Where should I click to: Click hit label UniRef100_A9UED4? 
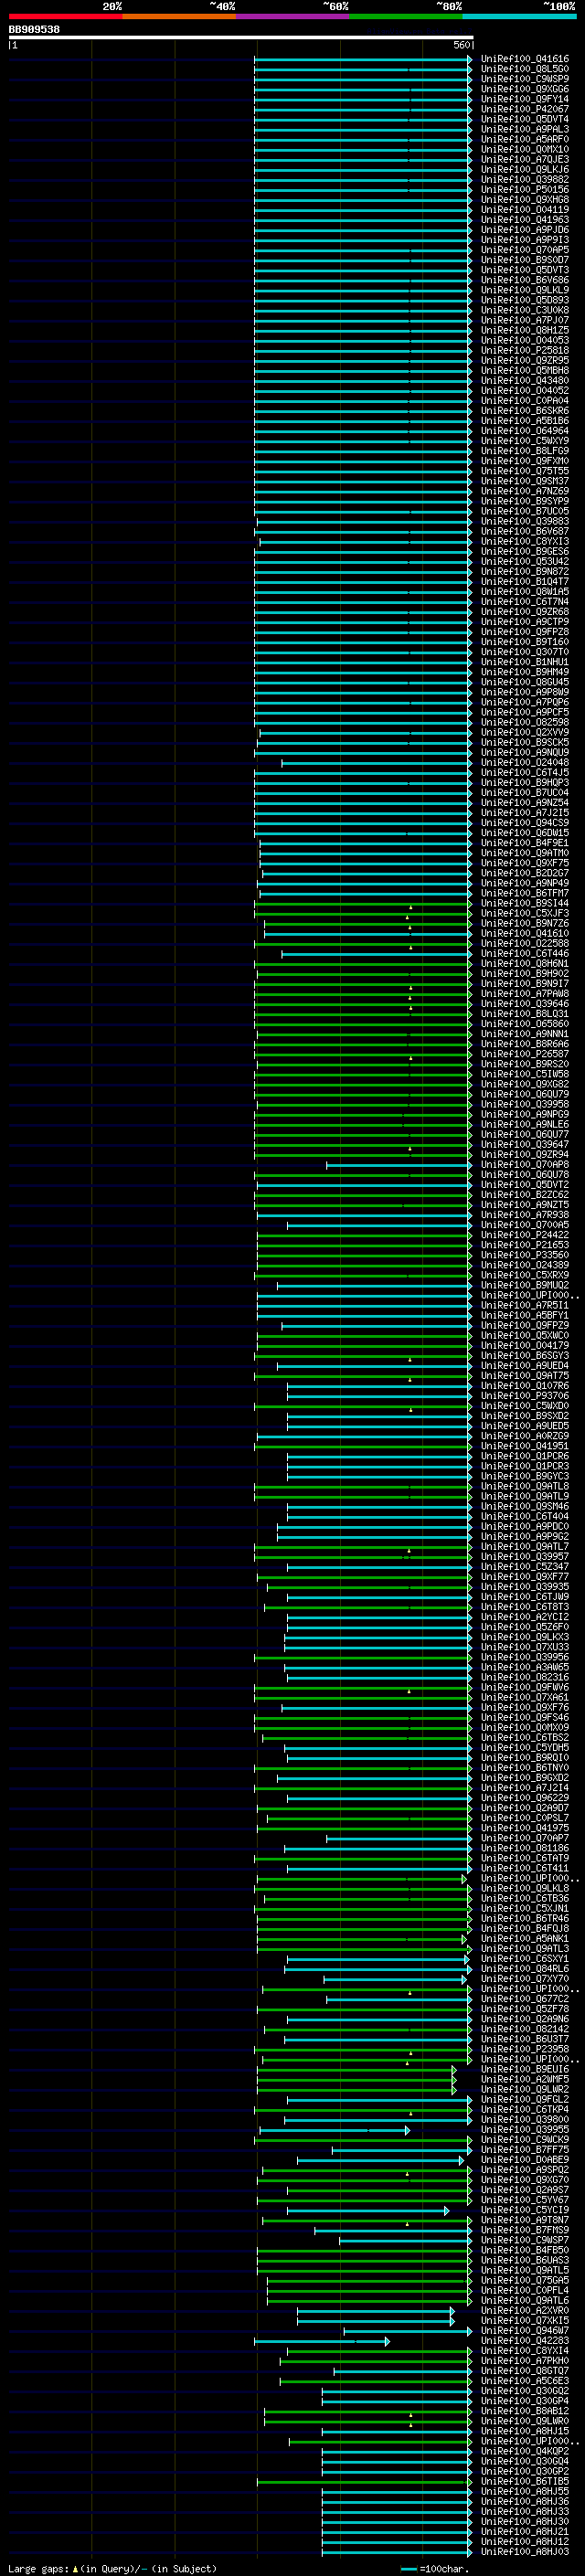(525, 1365)
